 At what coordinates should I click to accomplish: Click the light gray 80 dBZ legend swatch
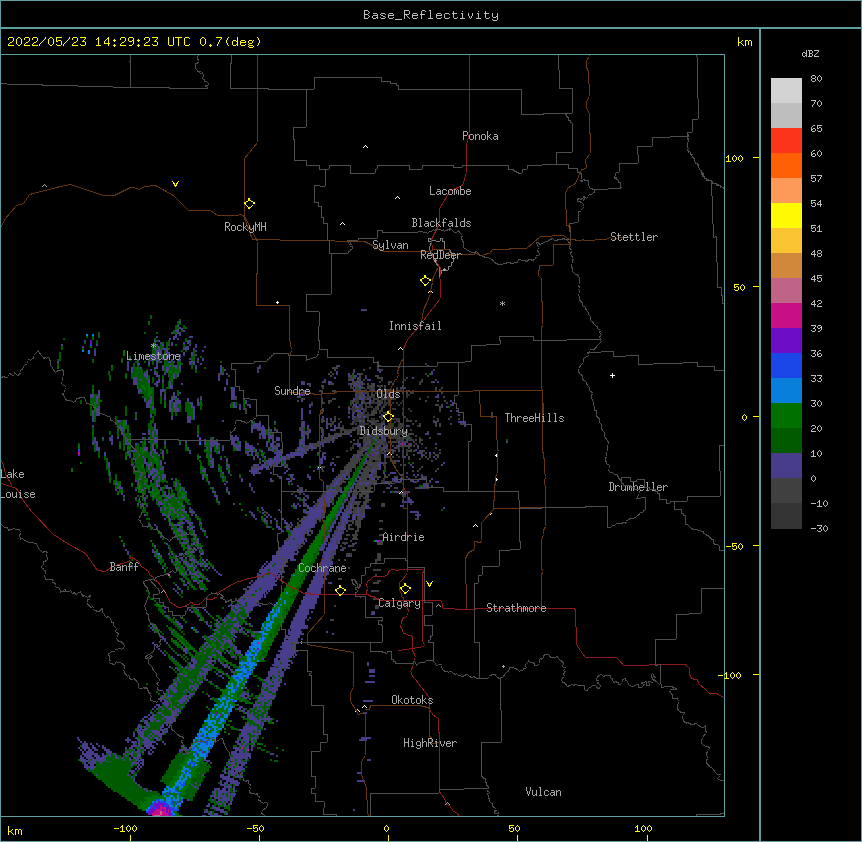tap(786, 91)
